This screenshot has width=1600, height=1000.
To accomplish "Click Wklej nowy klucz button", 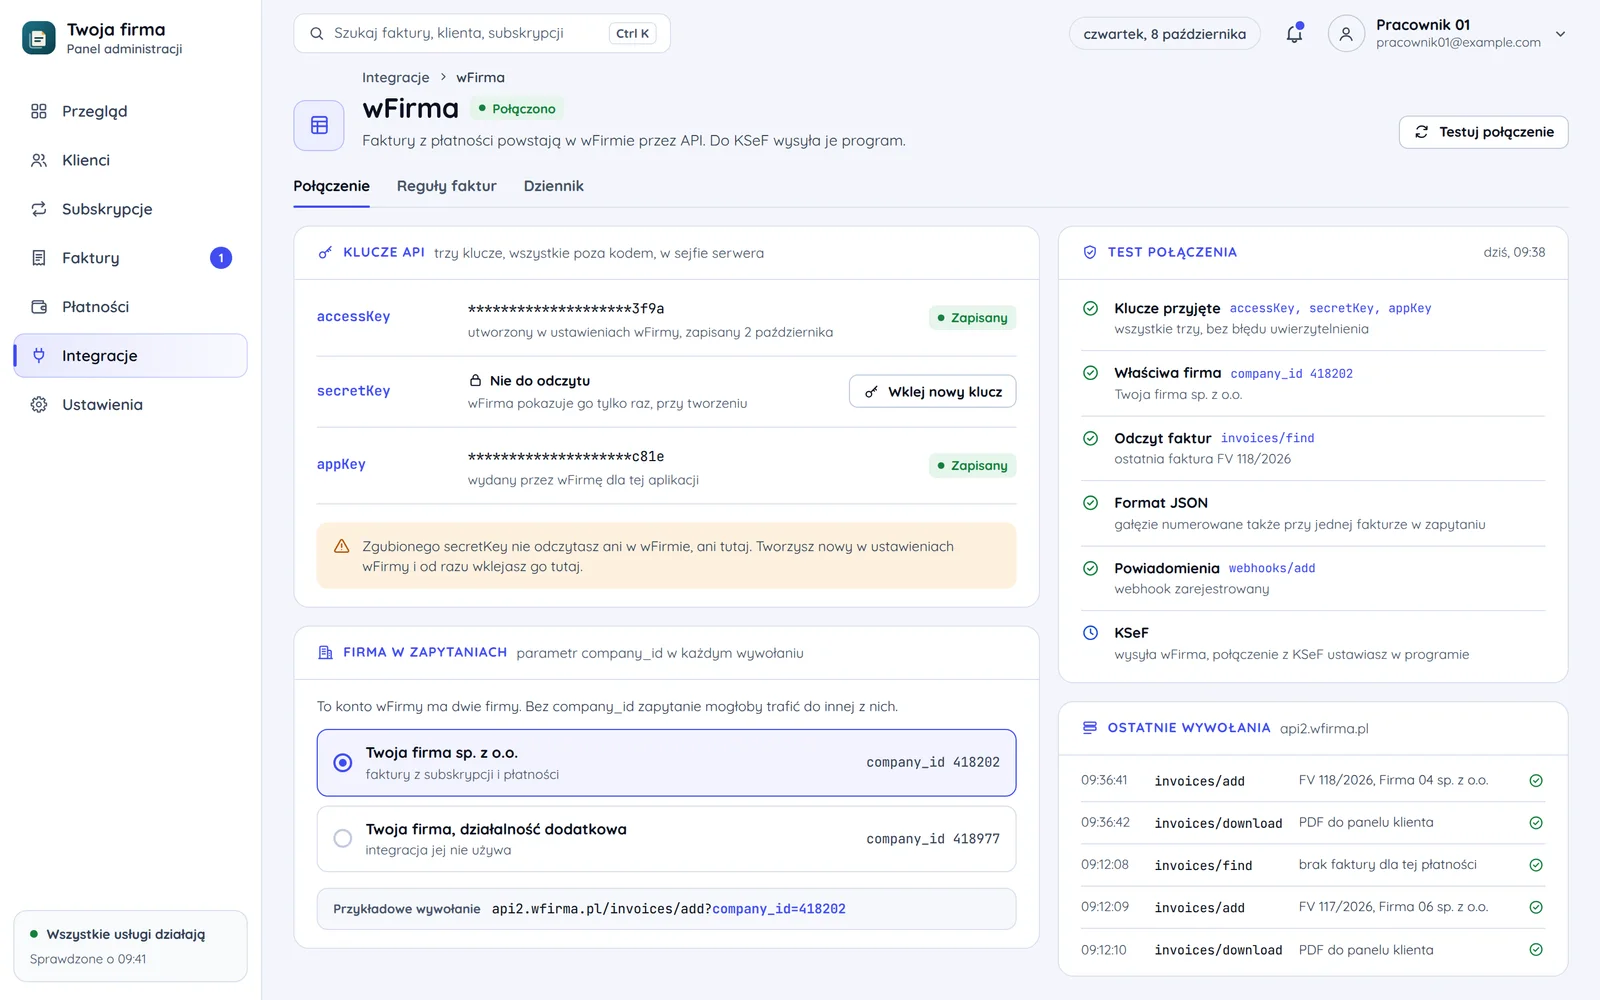I will coord(932,392).
